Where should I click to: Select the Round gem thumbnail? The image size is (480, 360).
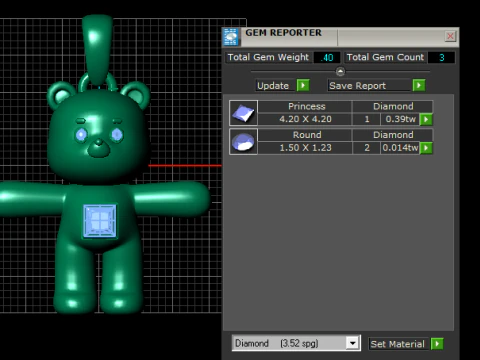click(243, 142)
